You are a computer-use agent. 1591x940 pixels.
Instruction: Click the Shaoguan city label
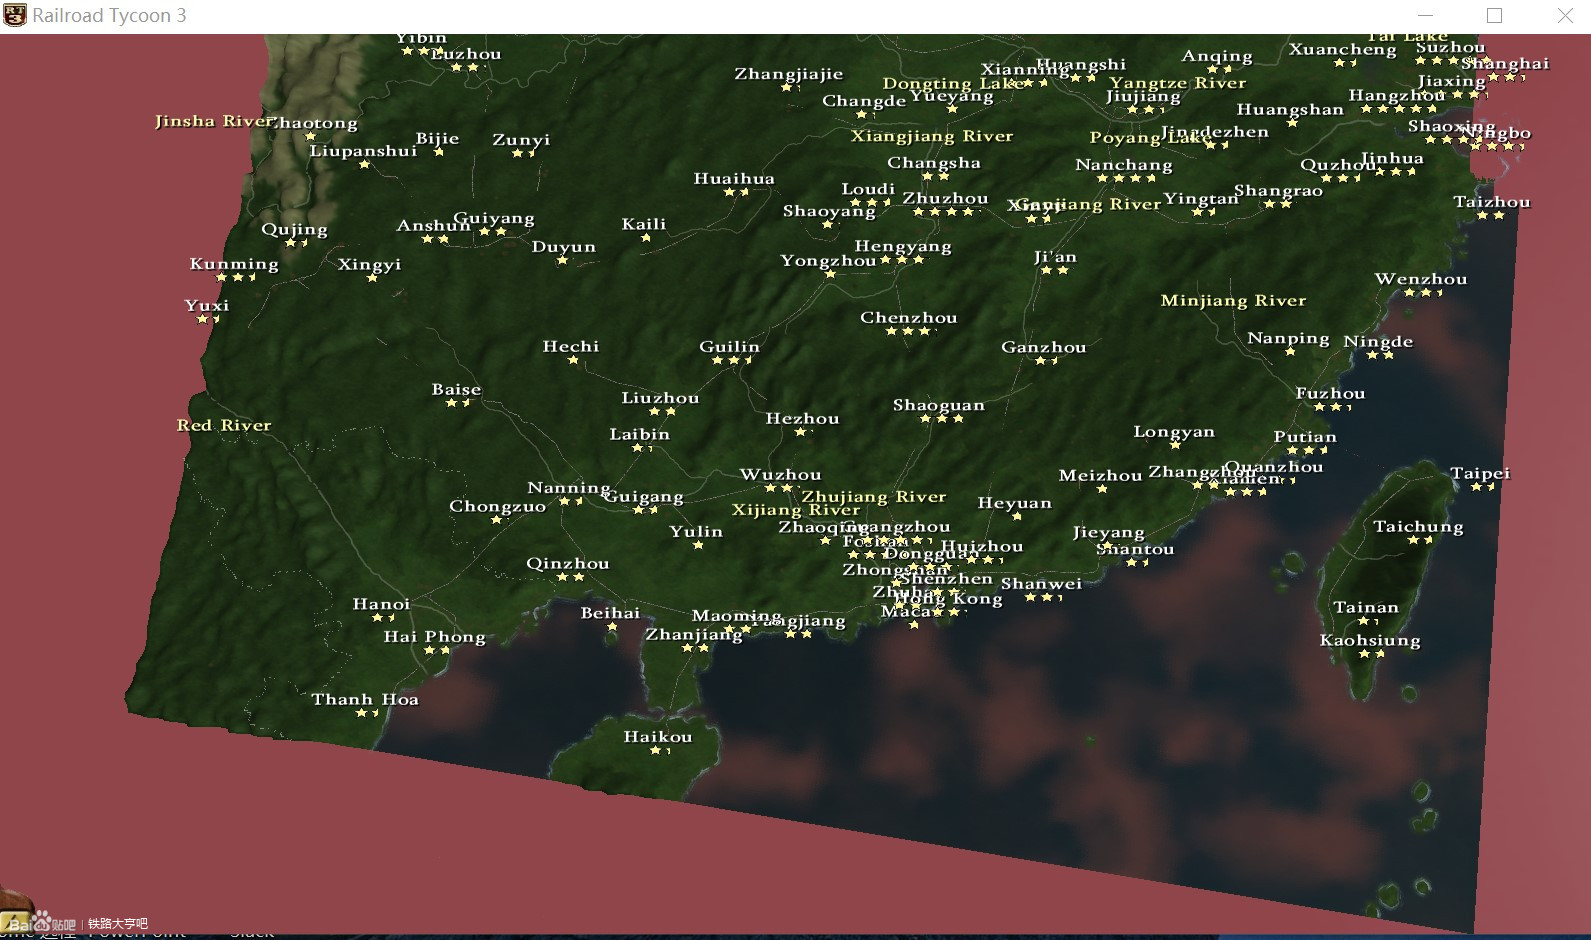938,405
